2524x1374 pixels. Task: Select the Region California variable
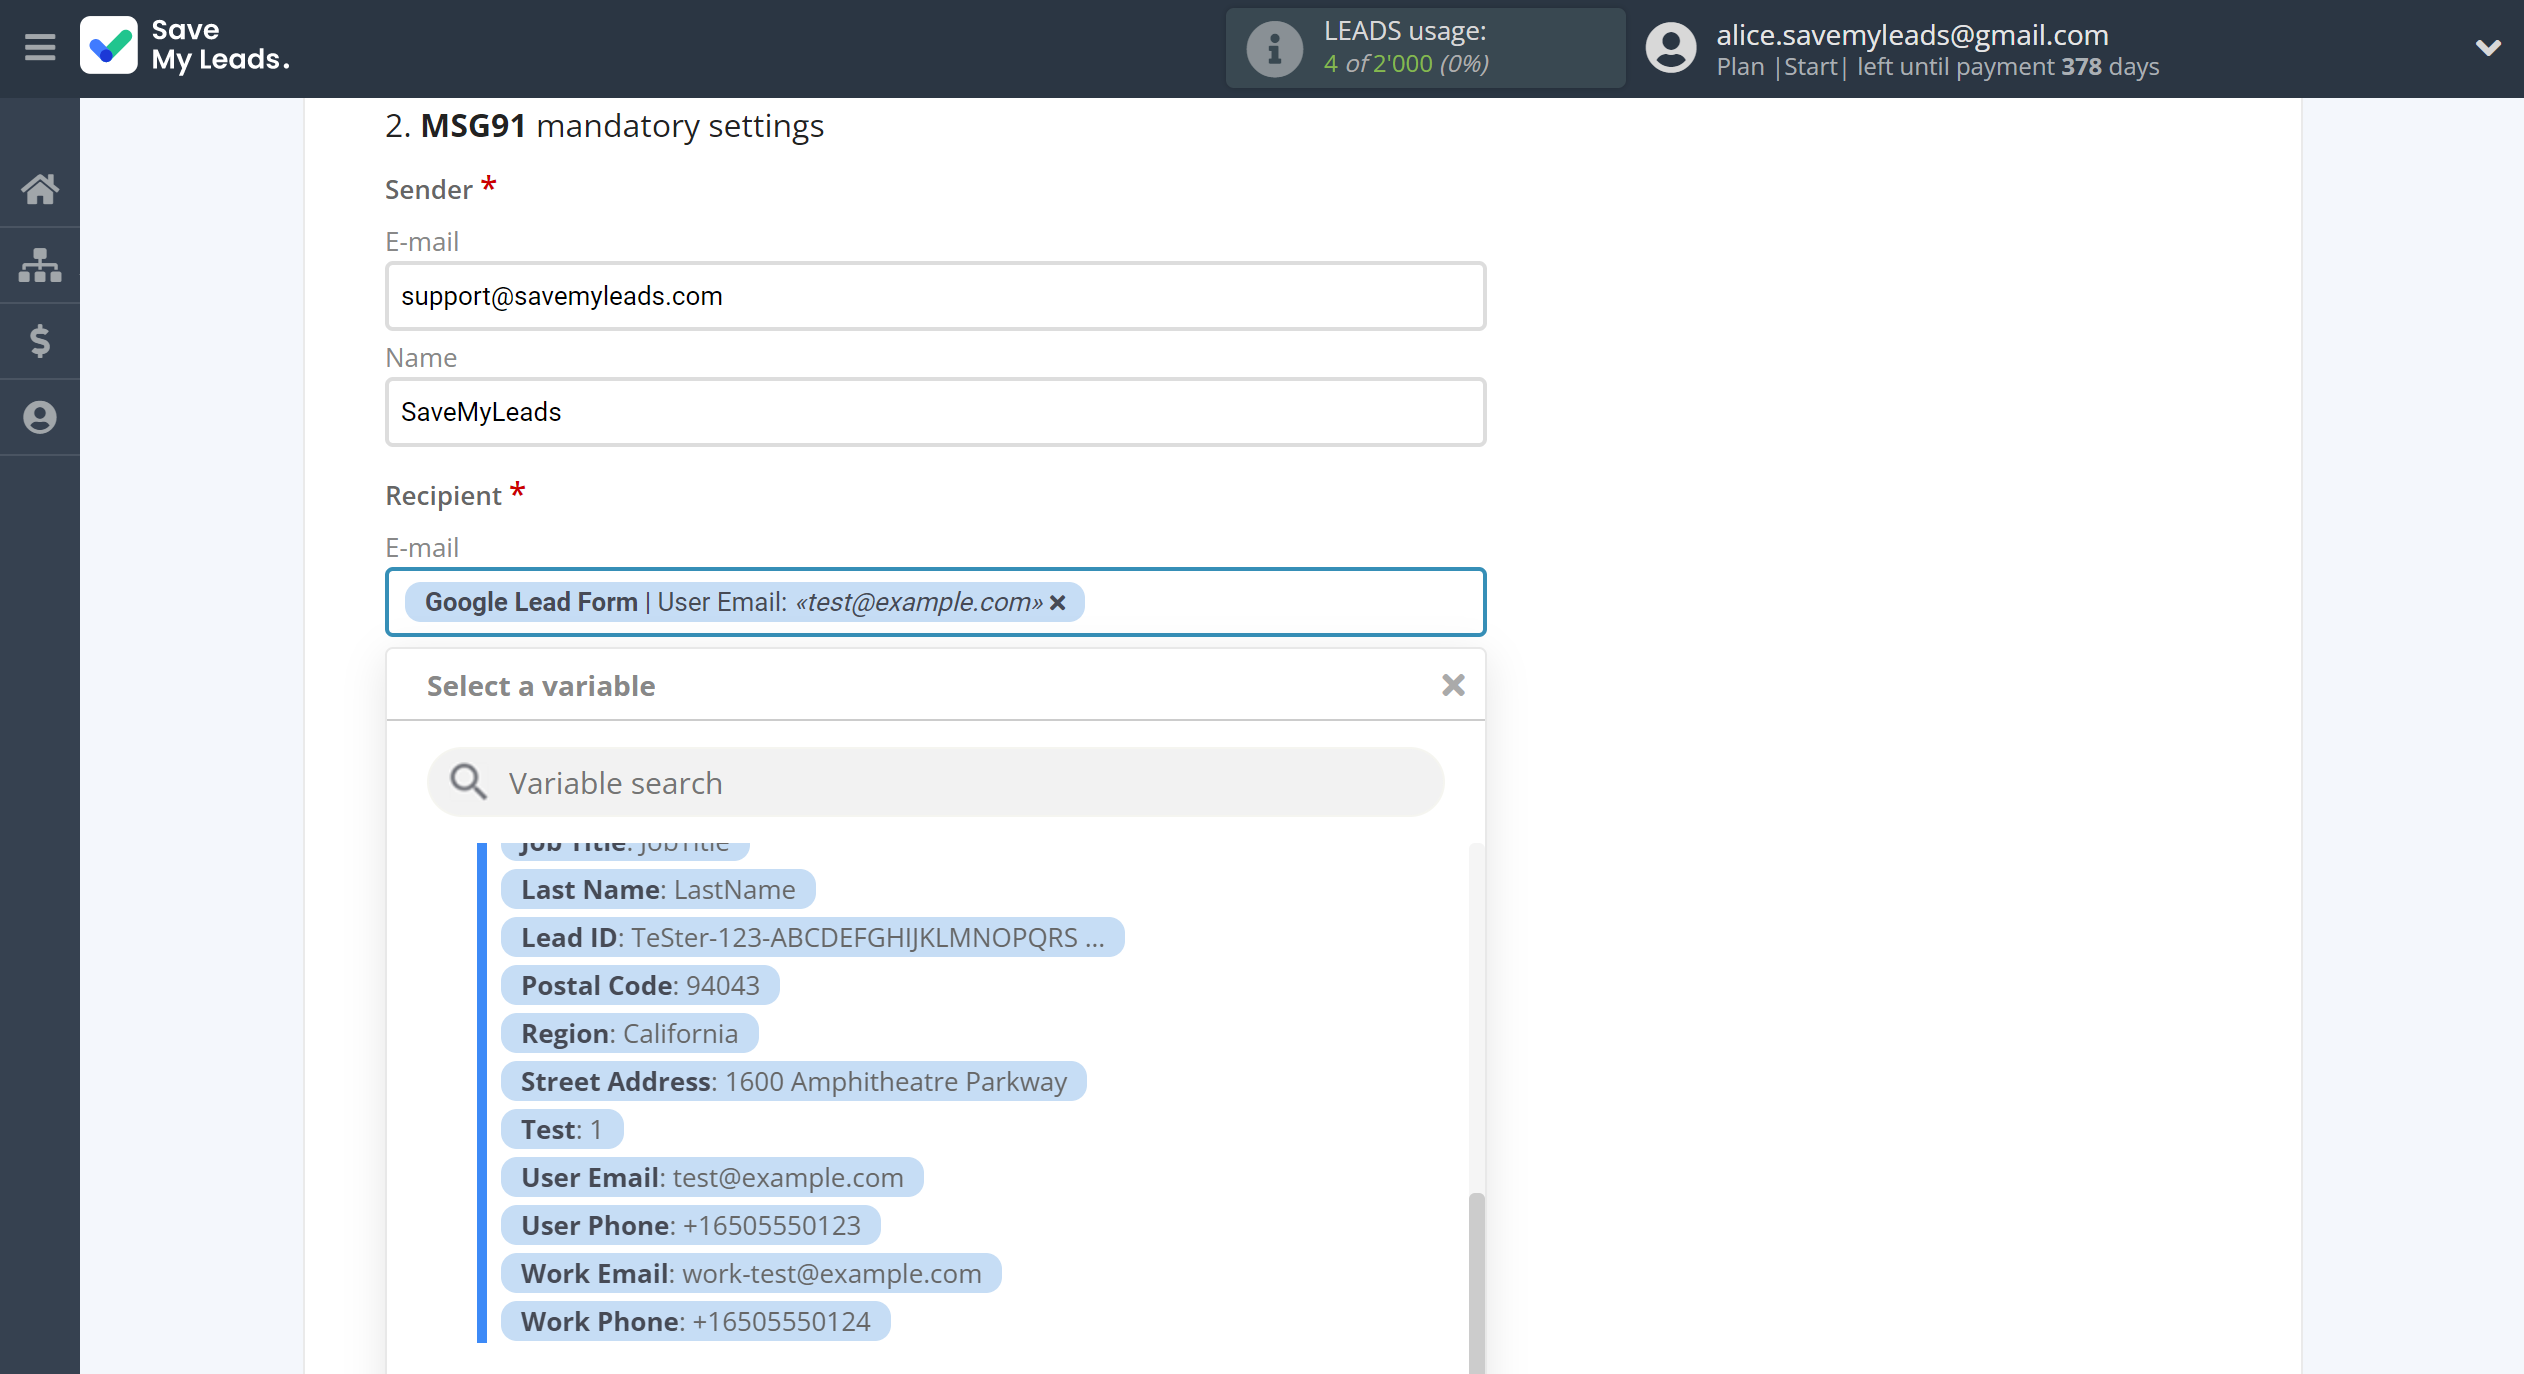pos(629,1033)
